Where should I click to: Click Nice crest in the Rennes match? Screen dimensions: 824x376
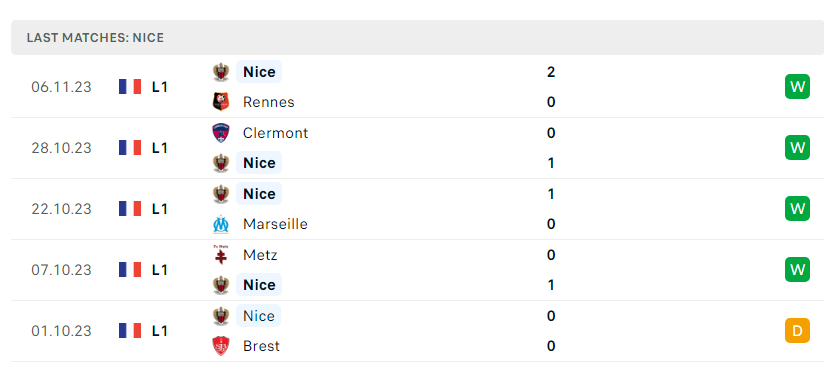point(221,72)
